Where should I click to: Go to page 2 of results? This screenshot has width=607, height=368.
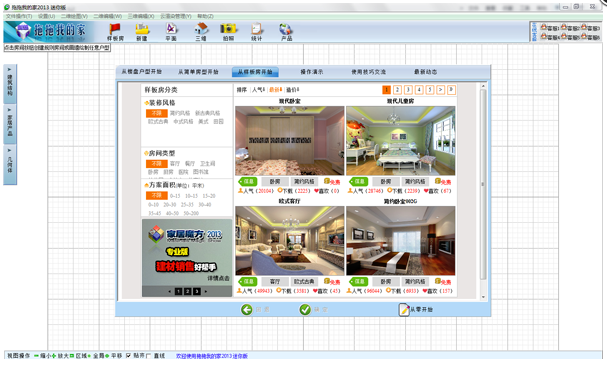pyautogui.click(x=397, y=90)
